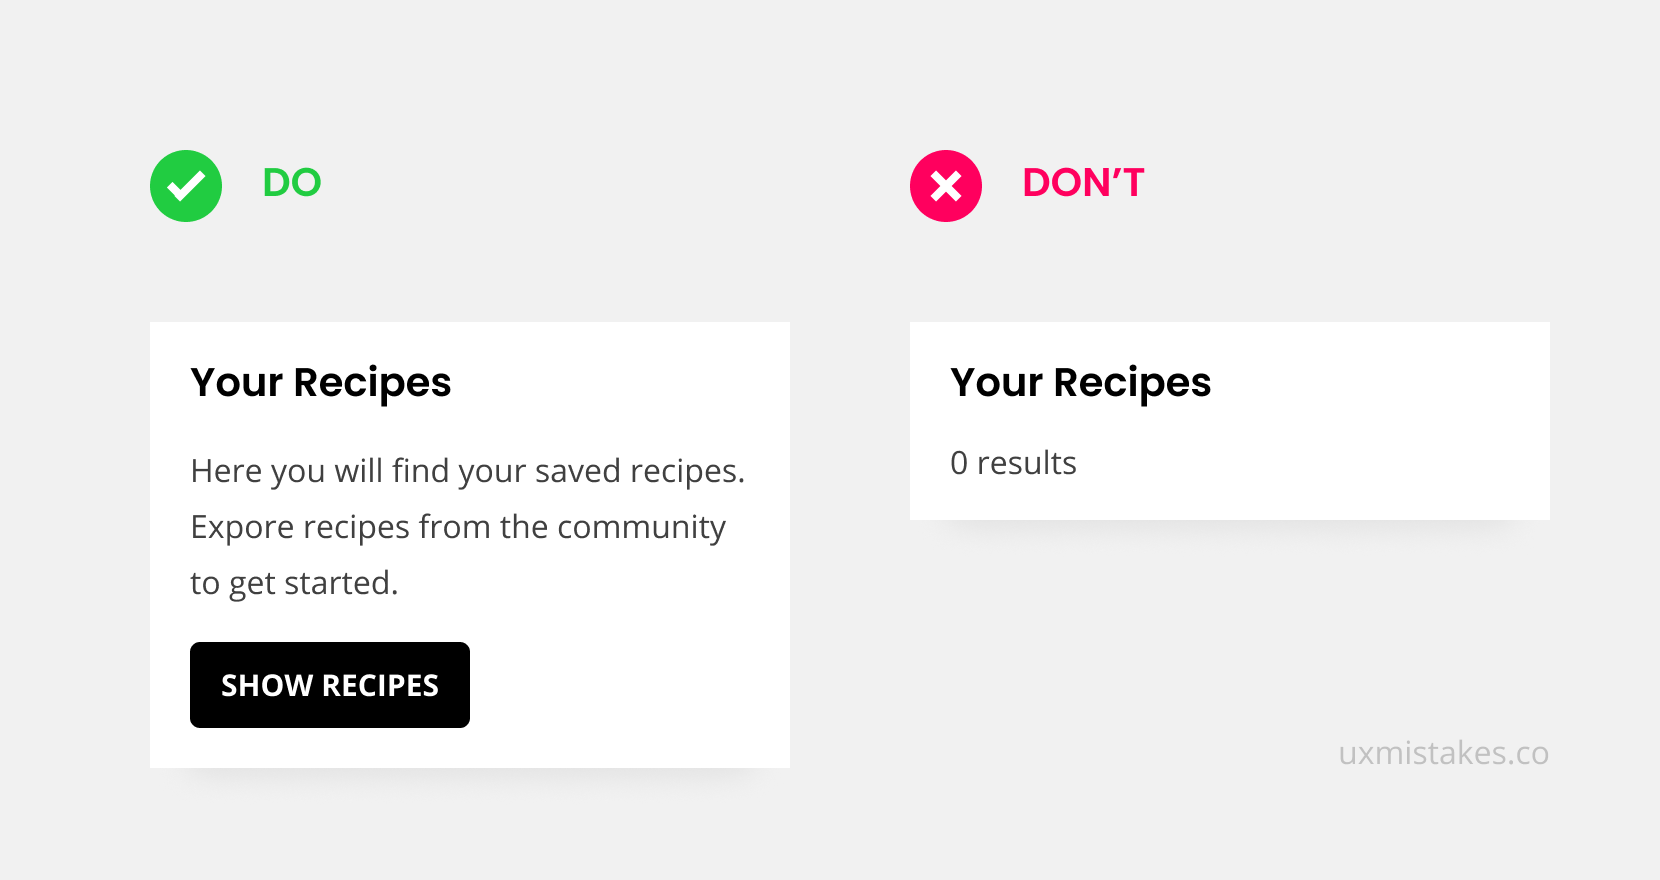Click the Your Recipes heading above 0 results
The height and width of the screenshot is (880, 1660).
pos(1081,383)
